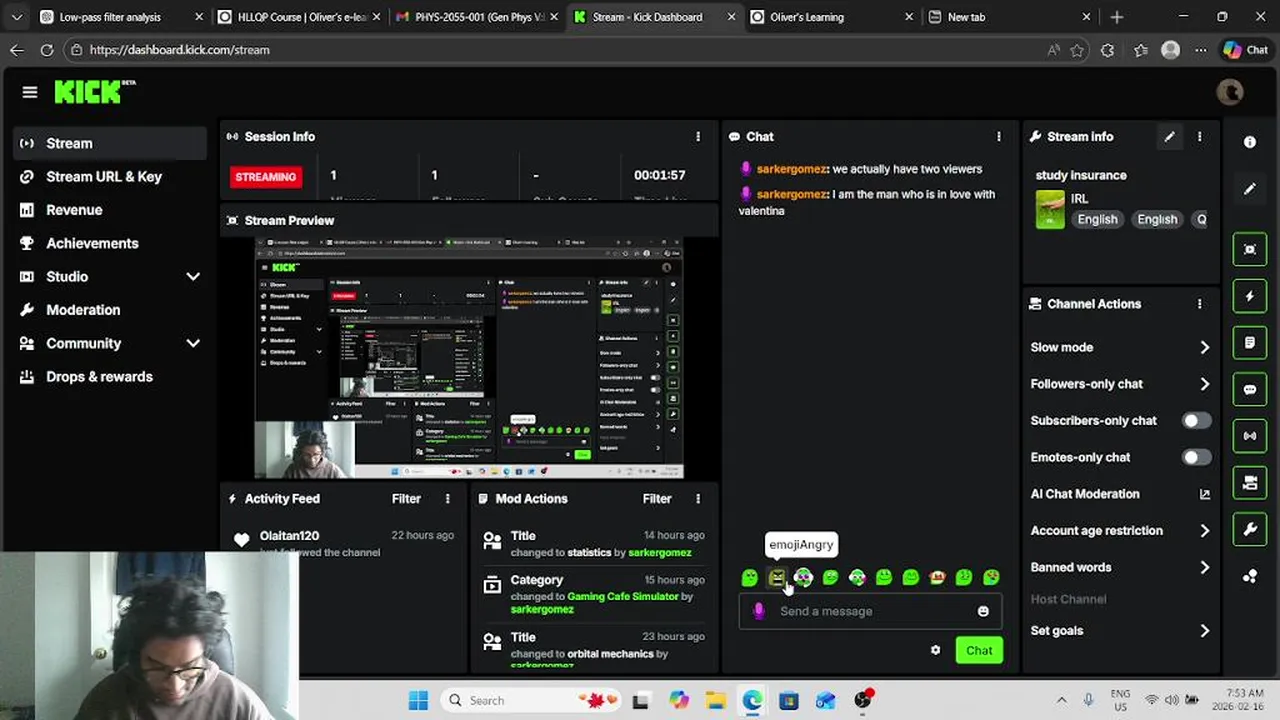
Task: Toggle lightning Activity Feed widget in sidebar
Action: click(x=1250, y=296)
